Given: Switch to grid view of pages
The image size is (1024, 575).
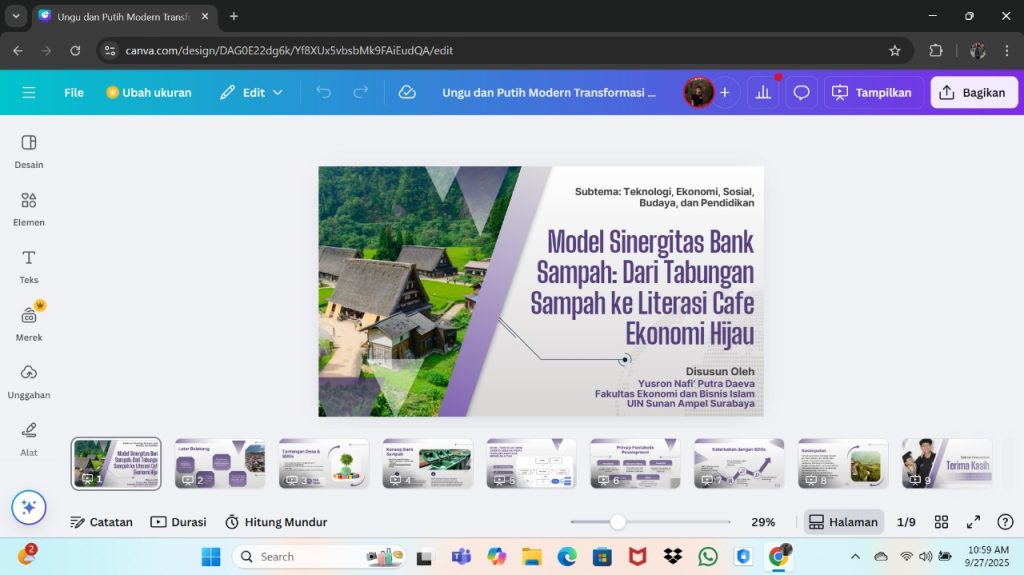Looking at the screenshot, I should (x=941, y=522).
